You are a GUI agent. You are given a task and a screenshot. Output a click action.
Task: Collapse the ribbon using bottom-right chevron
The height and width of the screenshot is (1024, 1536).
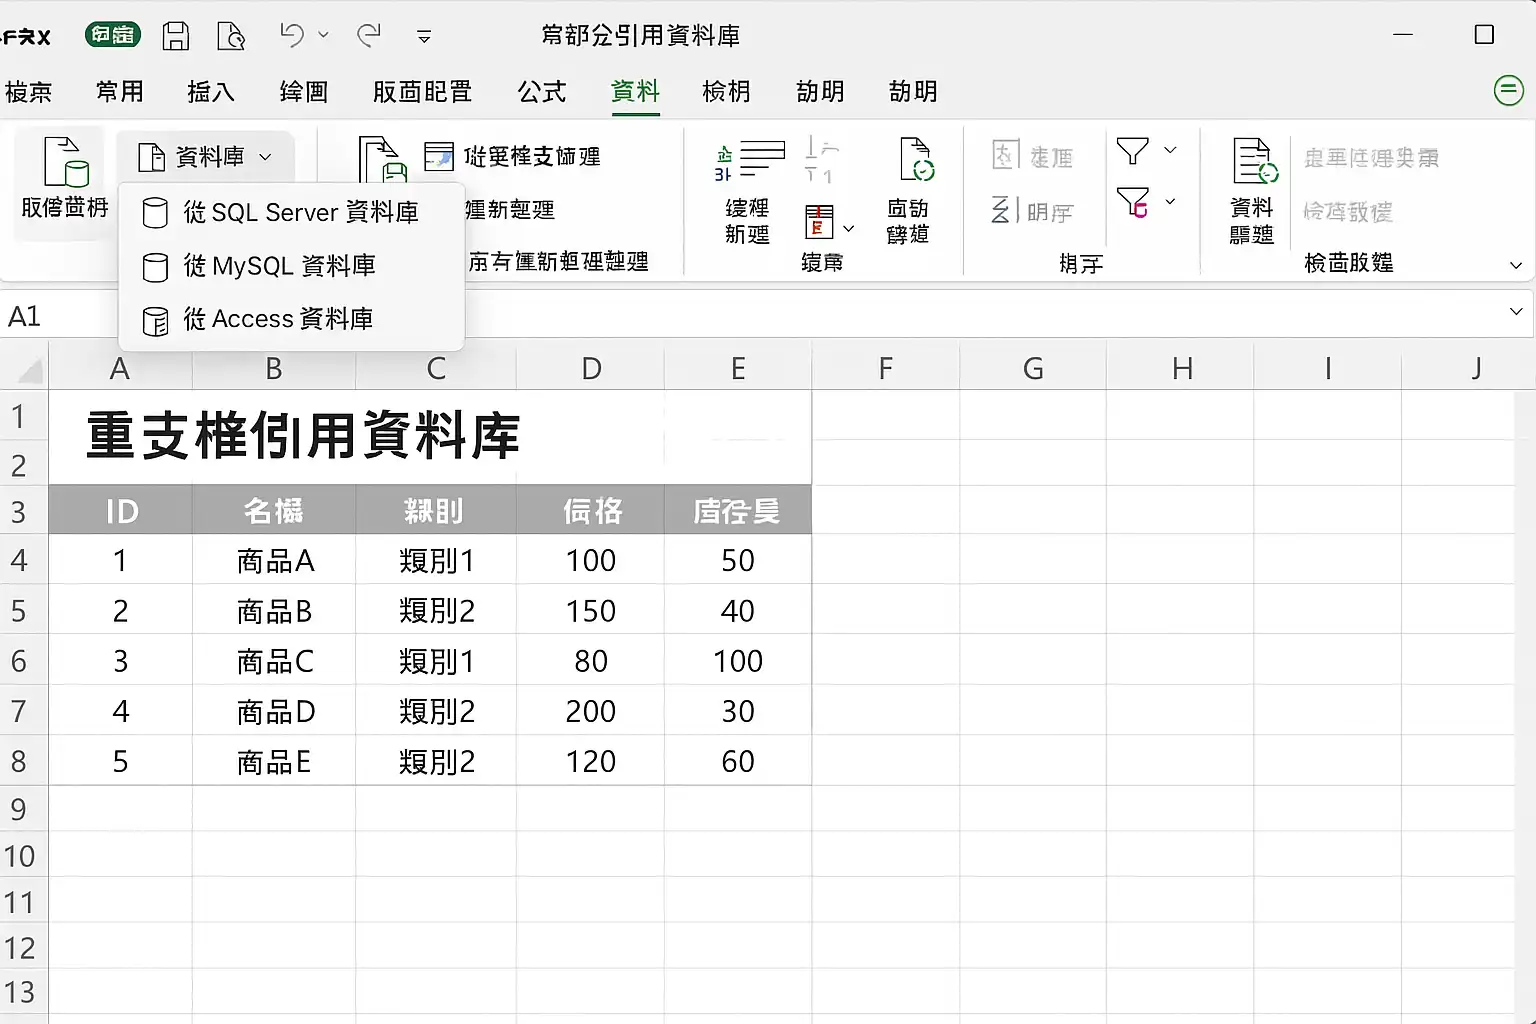[x=1516, y=265]
